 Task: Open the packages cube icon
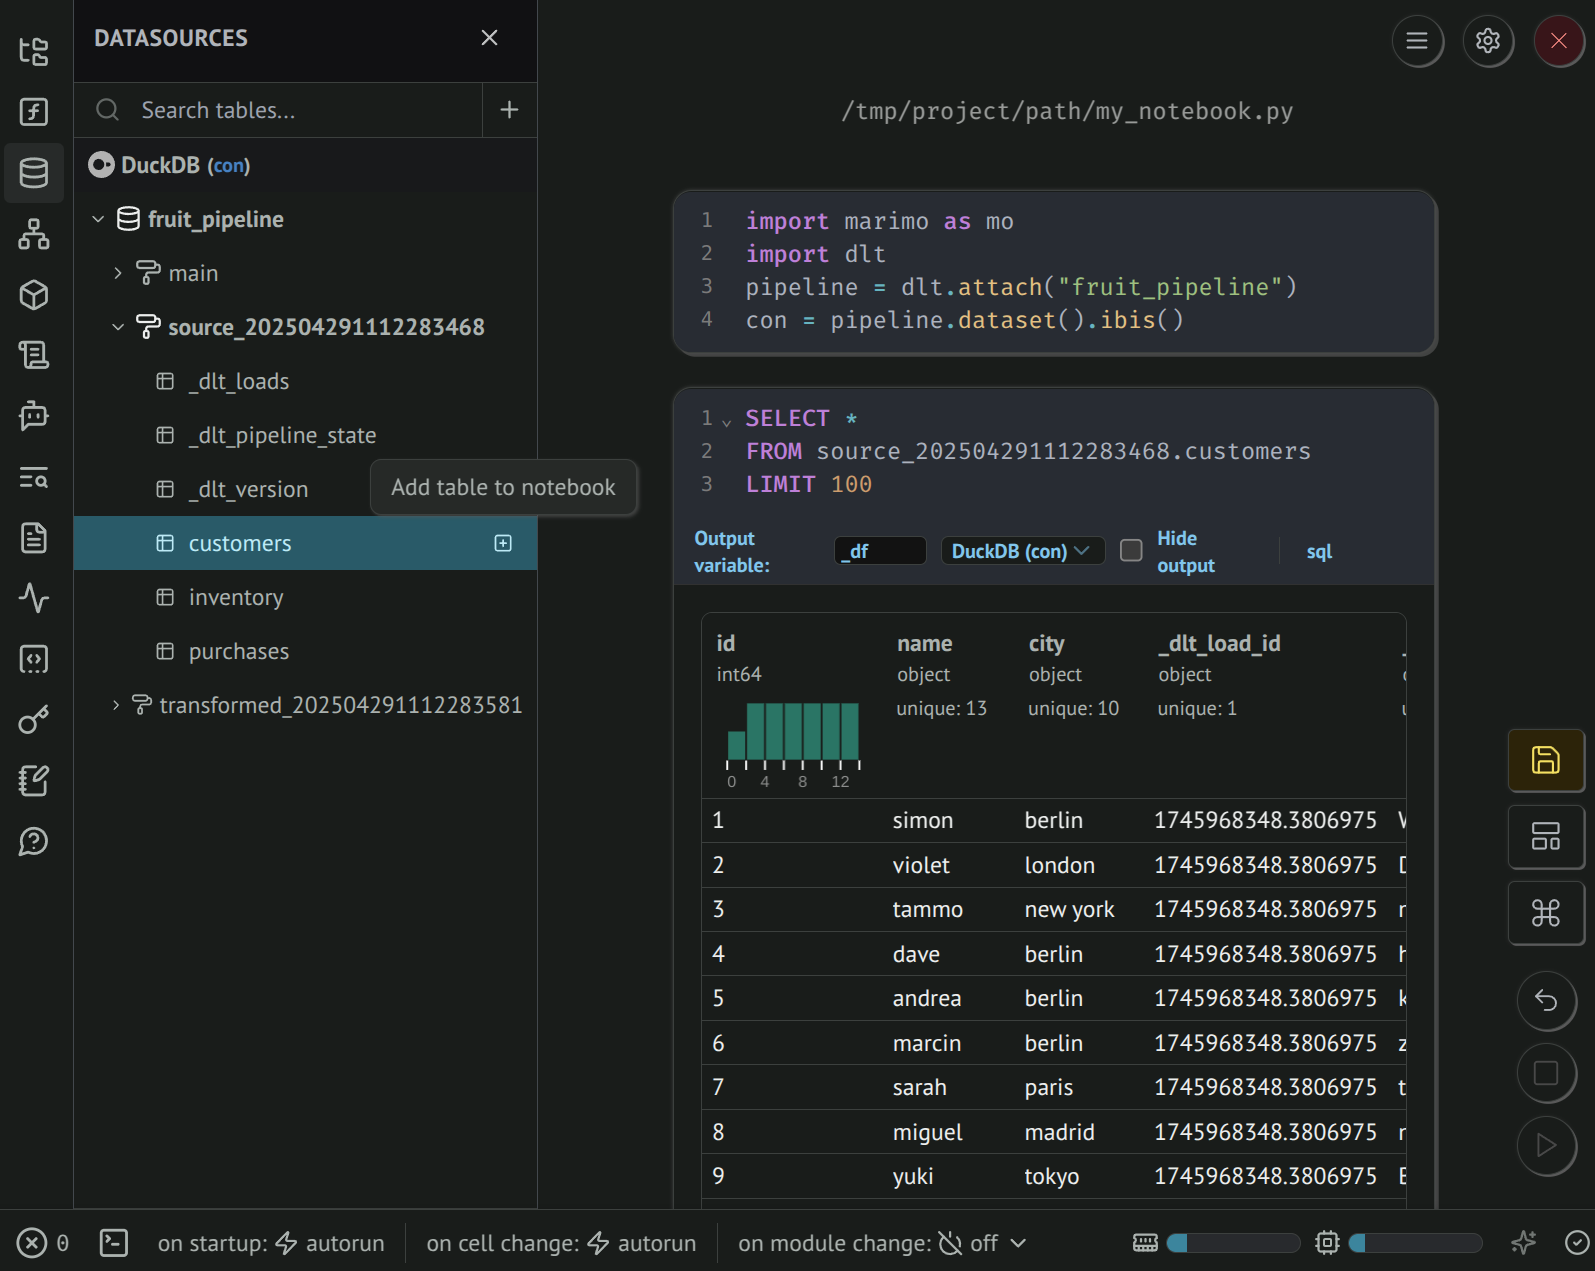(34, 295)
